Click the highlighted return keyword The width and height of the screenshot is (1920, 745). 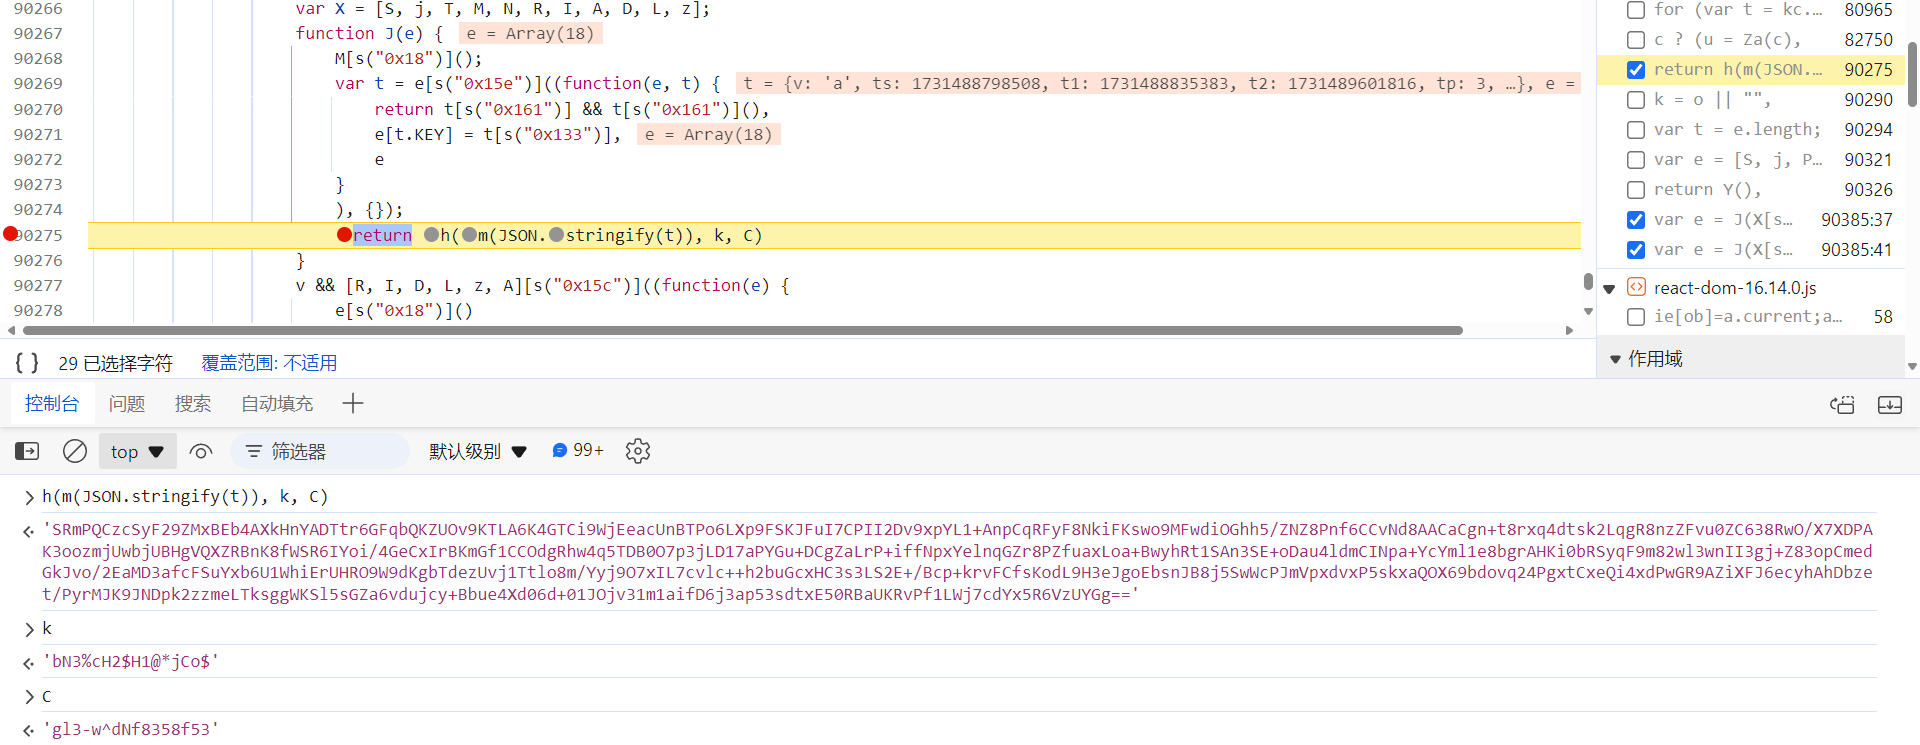[x=382, y=235]
